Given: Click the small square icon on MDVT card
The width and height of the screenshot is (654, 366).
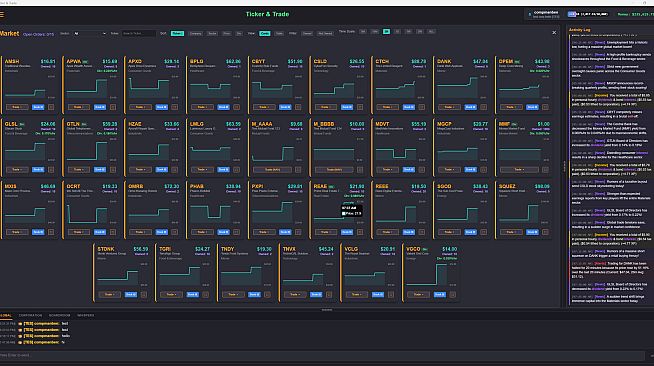Looking at the screenshot, I should point(421,170).
